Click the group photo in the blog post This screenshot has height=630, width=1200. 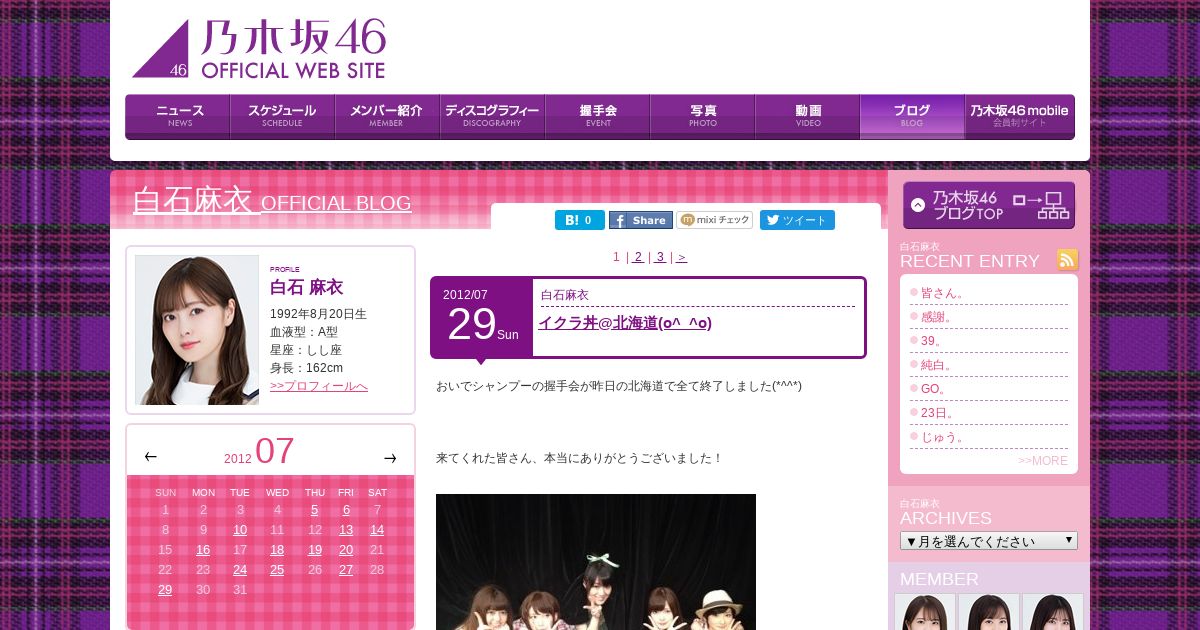[x=596, y=562]
